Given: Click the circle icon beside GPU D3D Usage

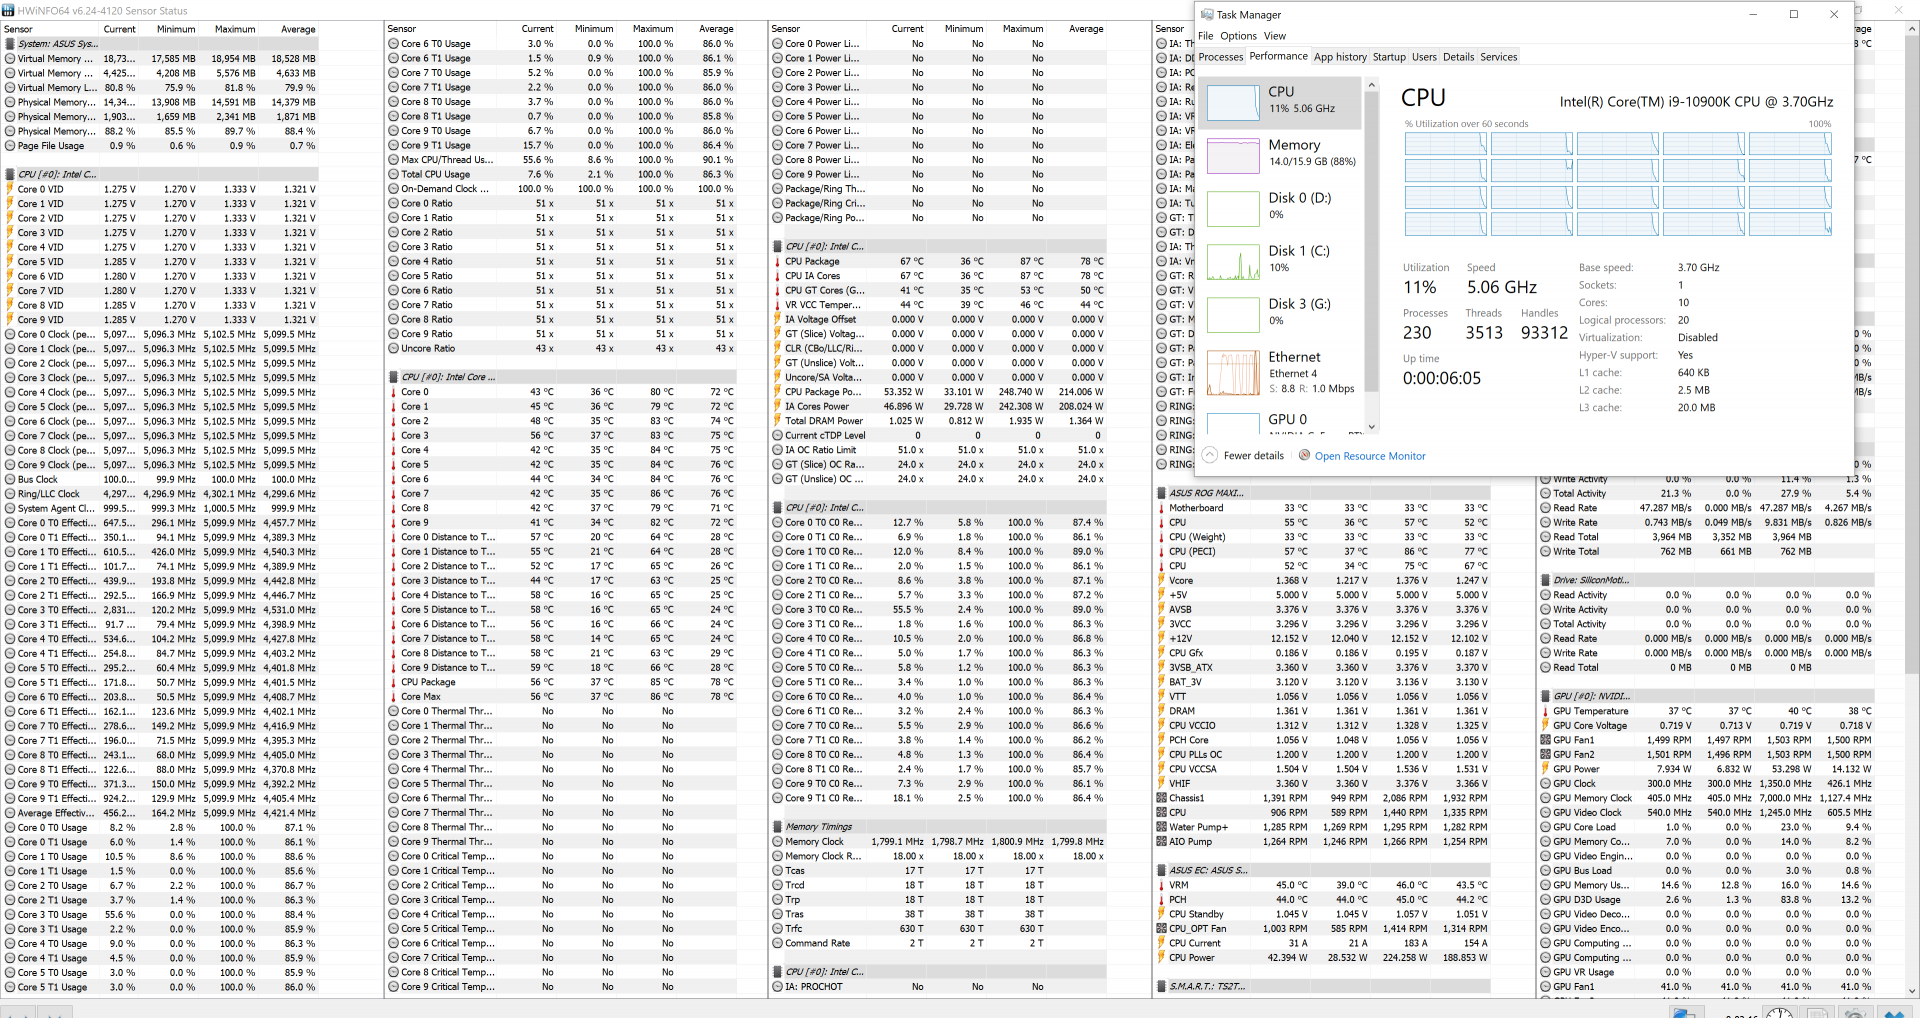Looking at the screenshot, I should point(1545,899).
